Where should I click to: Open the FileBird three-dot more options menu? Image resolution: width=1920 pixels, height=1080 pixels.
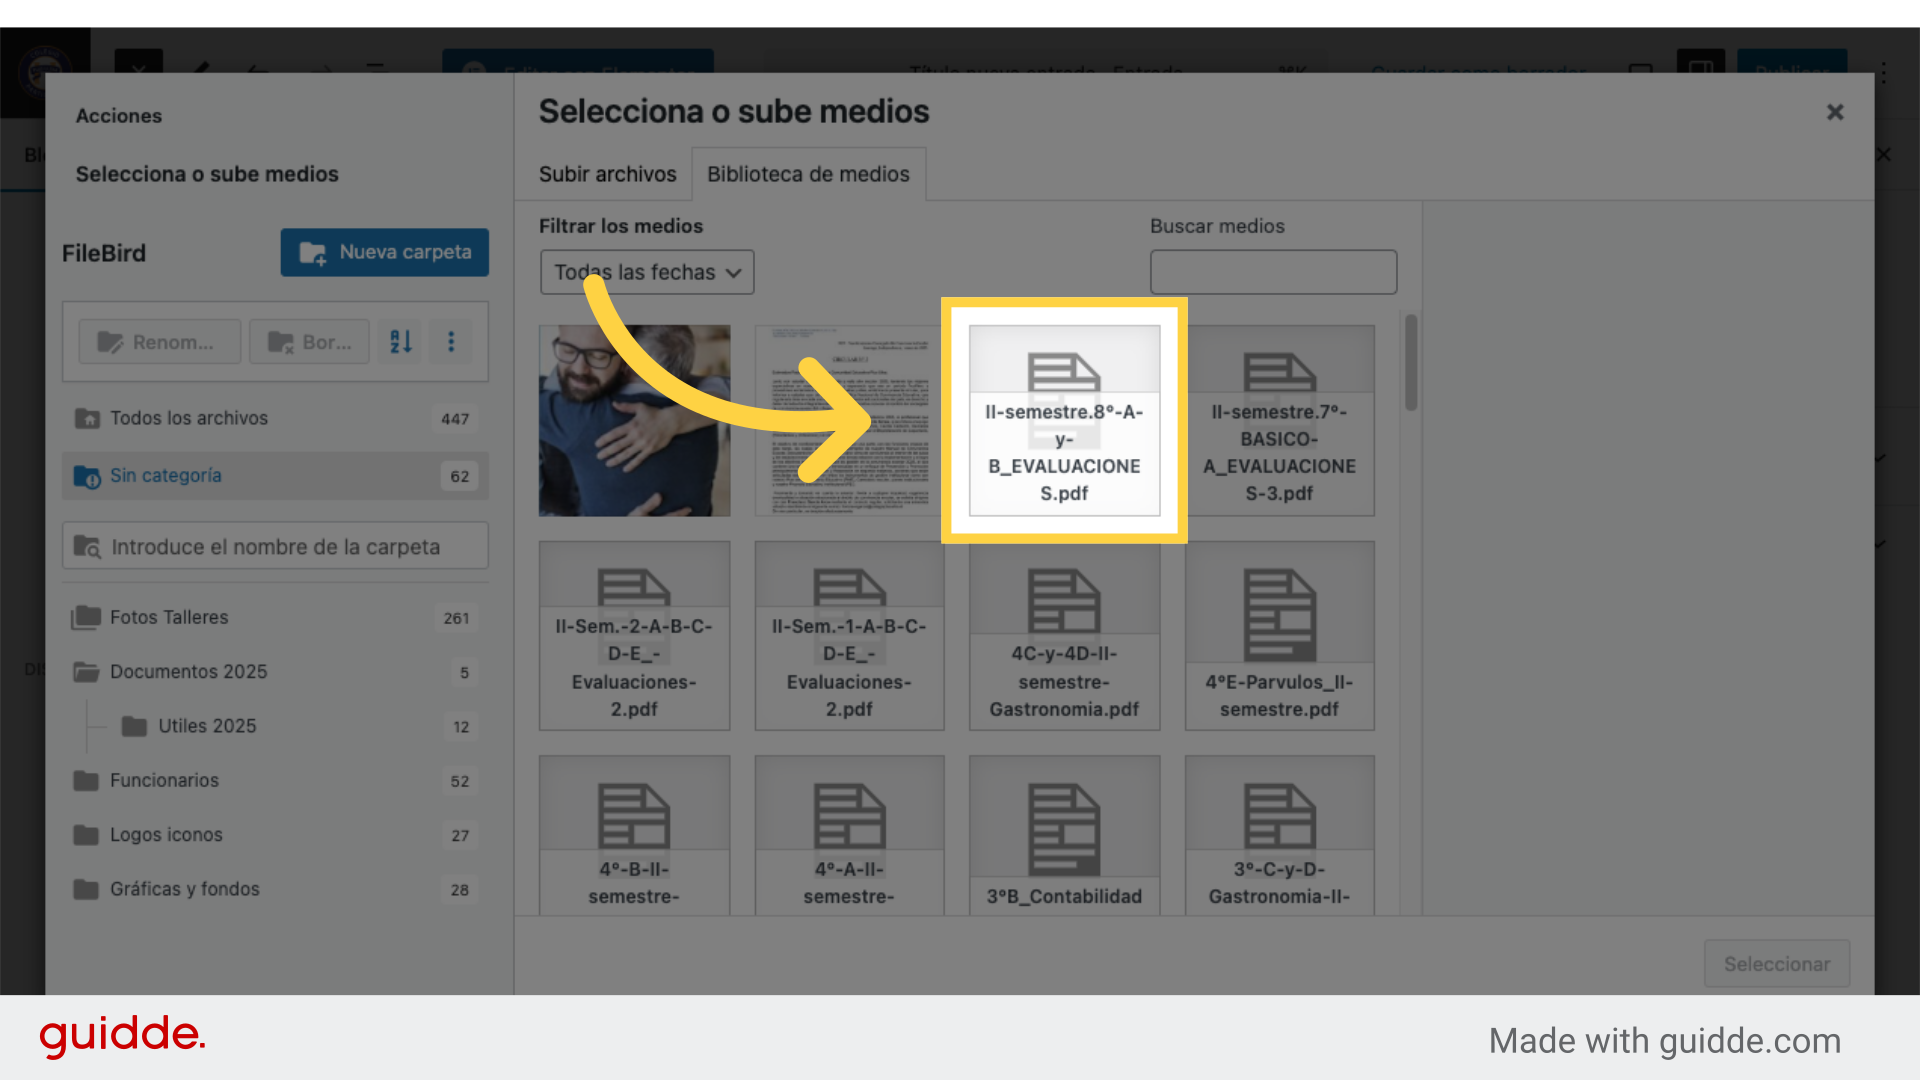451,342
